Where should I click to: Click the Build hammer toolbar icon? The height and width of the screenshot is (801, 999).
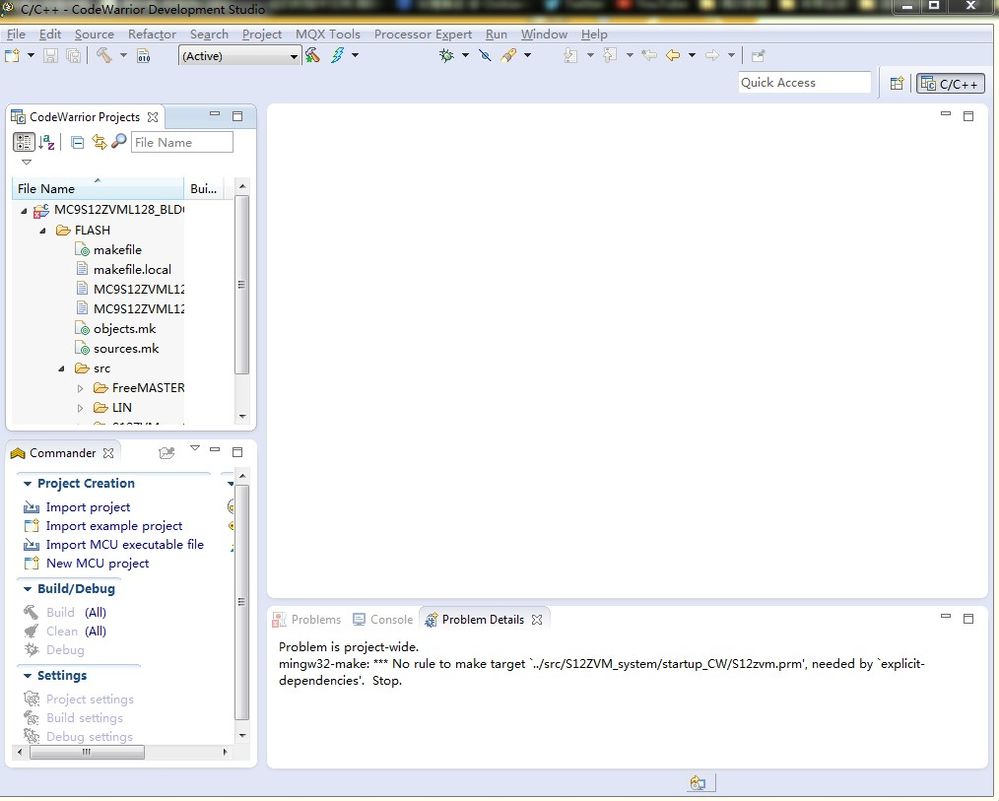point(104,55)
